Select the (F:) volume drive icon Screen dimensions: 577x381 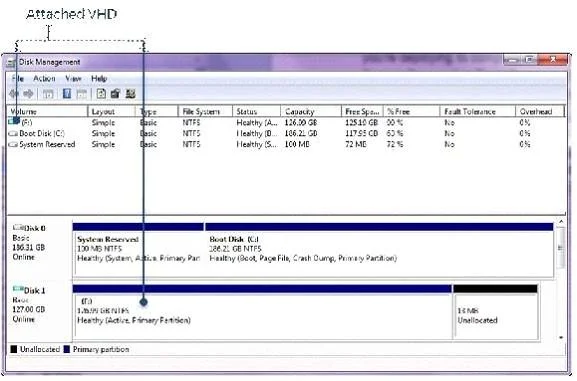pos(14,121)
